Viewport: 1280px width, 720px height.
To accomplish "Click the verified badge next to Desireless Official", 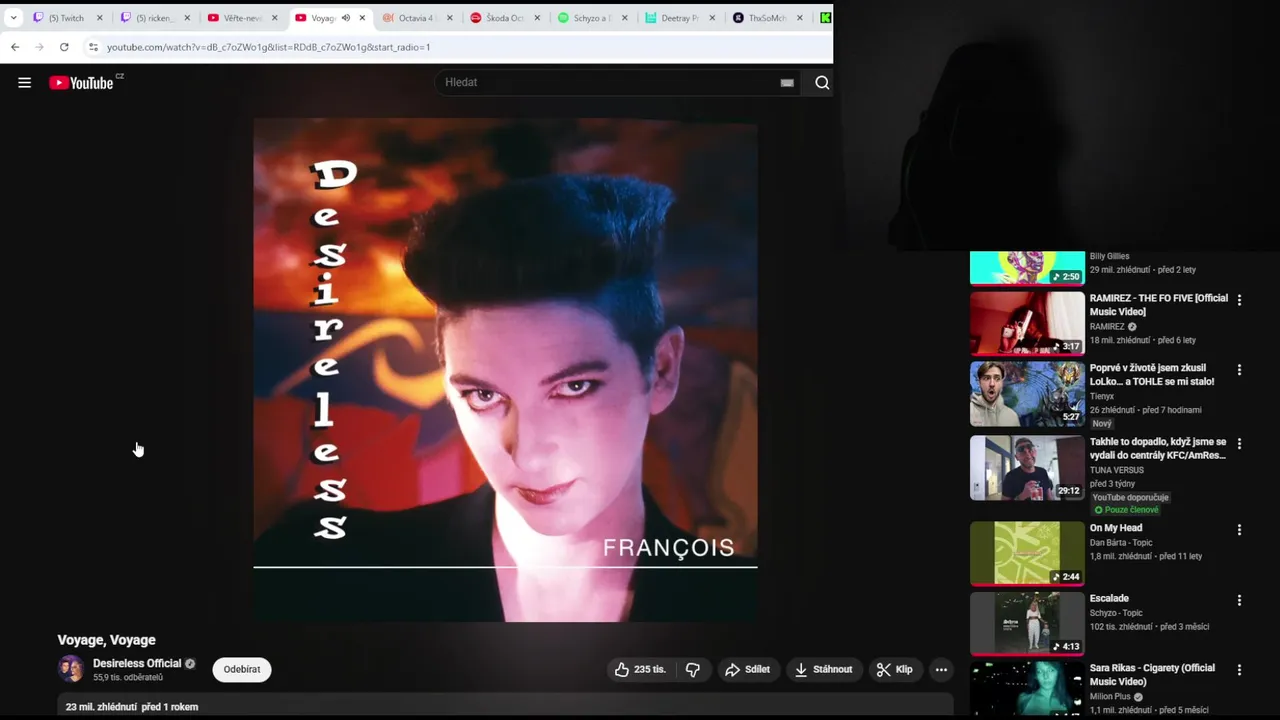I will coord(190,664).
